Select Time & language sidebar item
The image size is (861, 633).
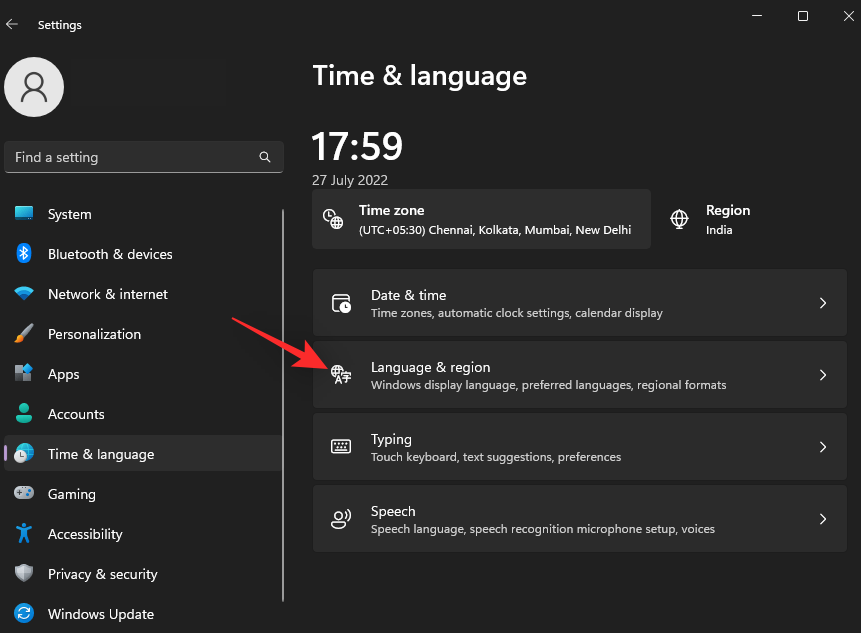coord(143,454)
